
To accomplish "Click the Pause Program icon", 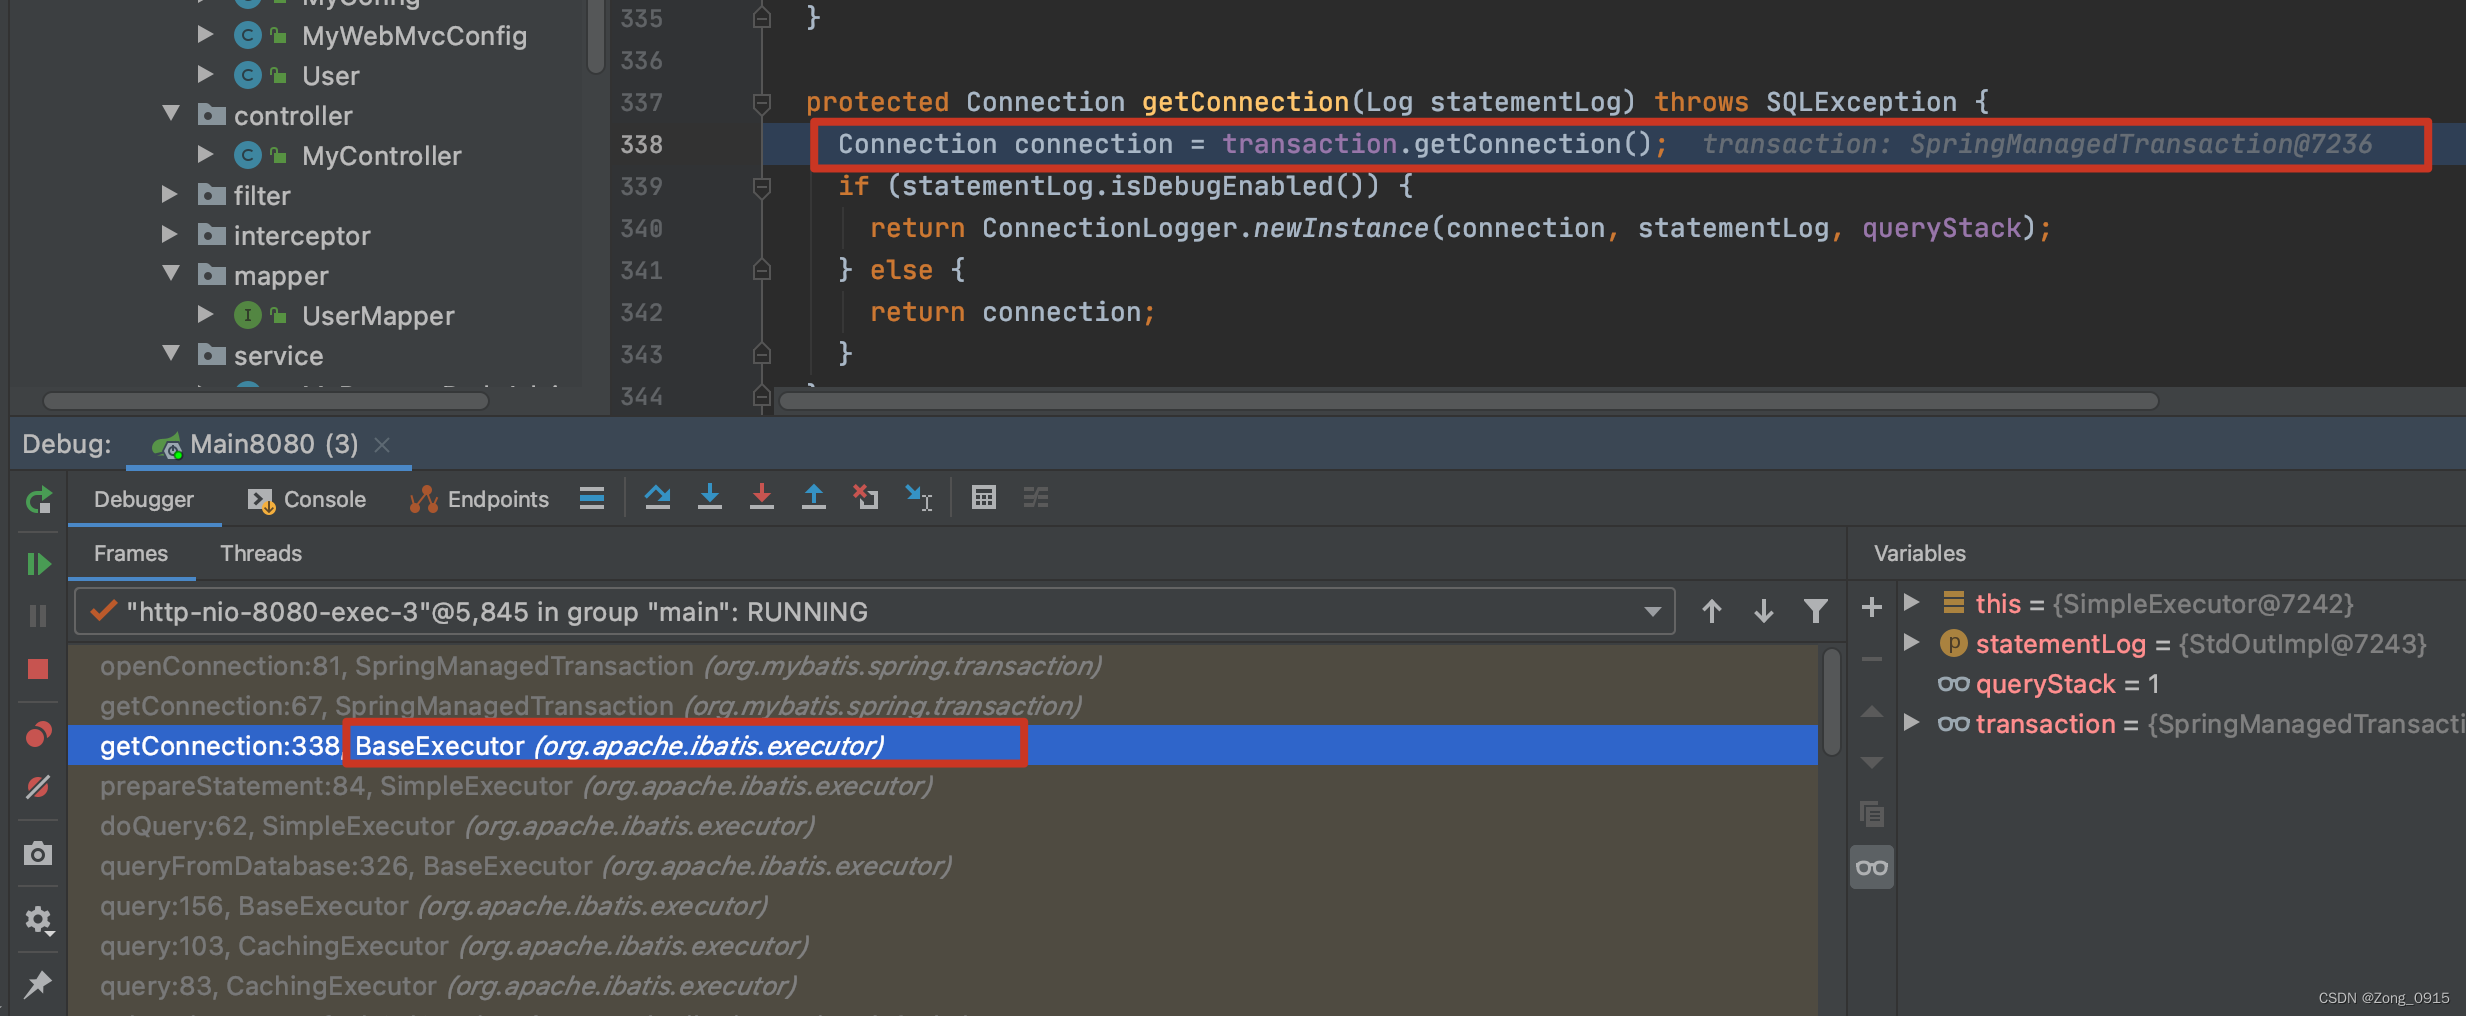I will click(38, 616).
